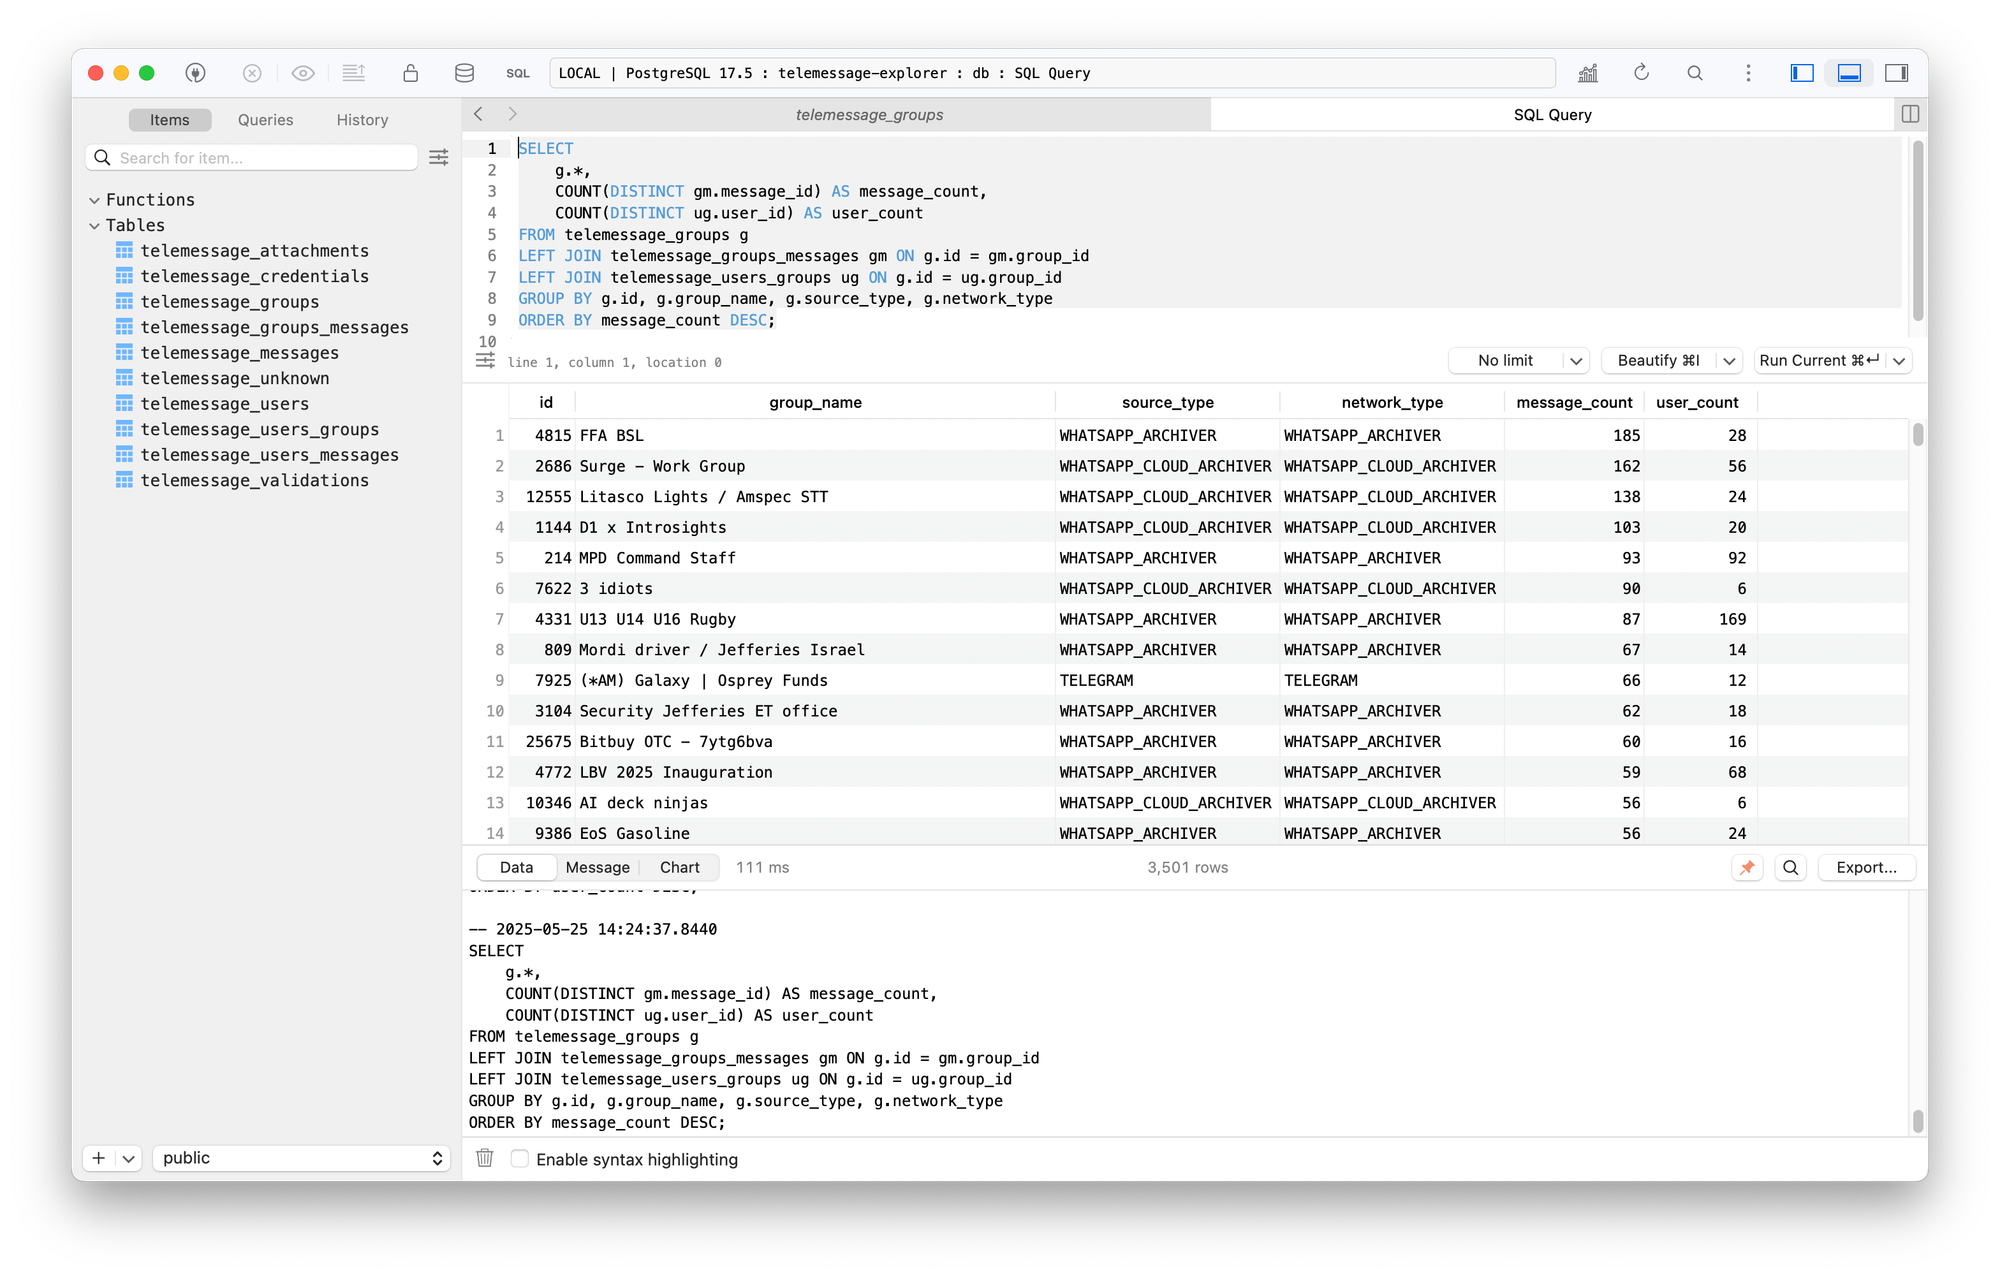Collapse the Tables tree section
The image size is (2000, 1276).
(x=95, y=226)
